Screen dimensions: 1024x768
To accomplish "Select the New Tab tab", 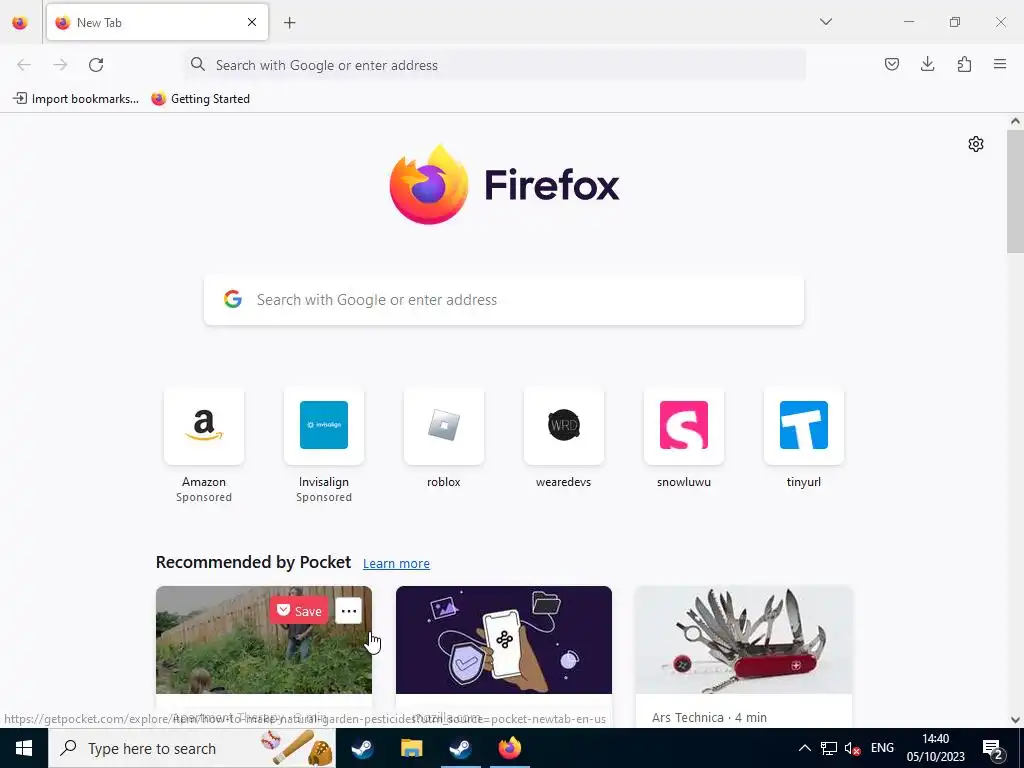I will coord(157,22).
